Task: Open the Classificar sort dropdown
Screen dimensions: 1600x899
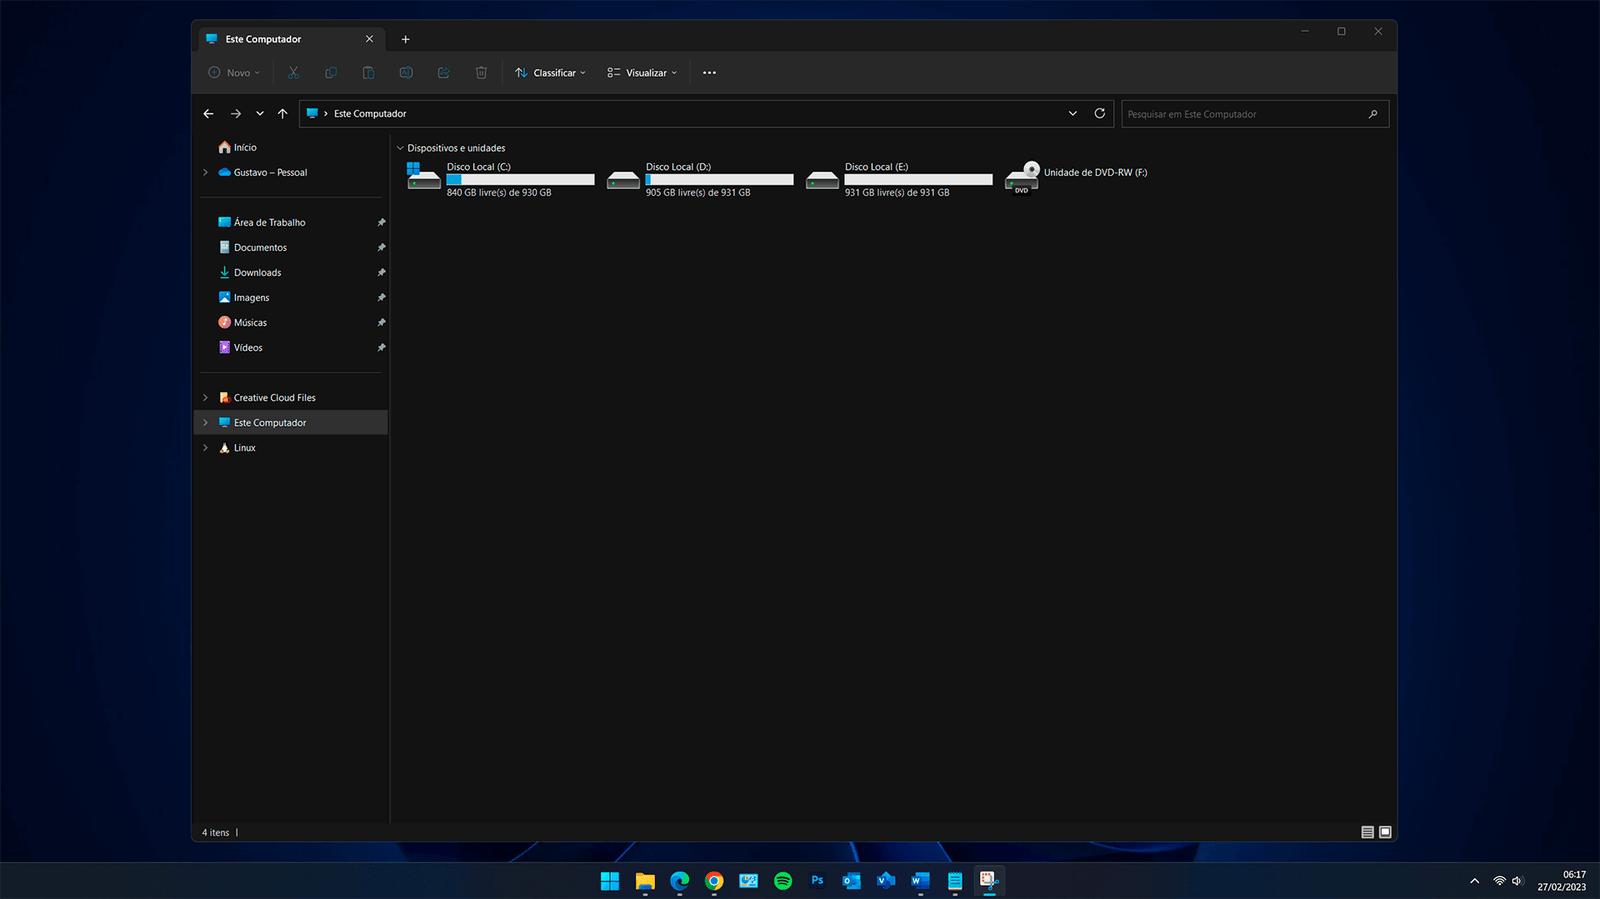Action: pyautogui.click(x=550, y=73)
